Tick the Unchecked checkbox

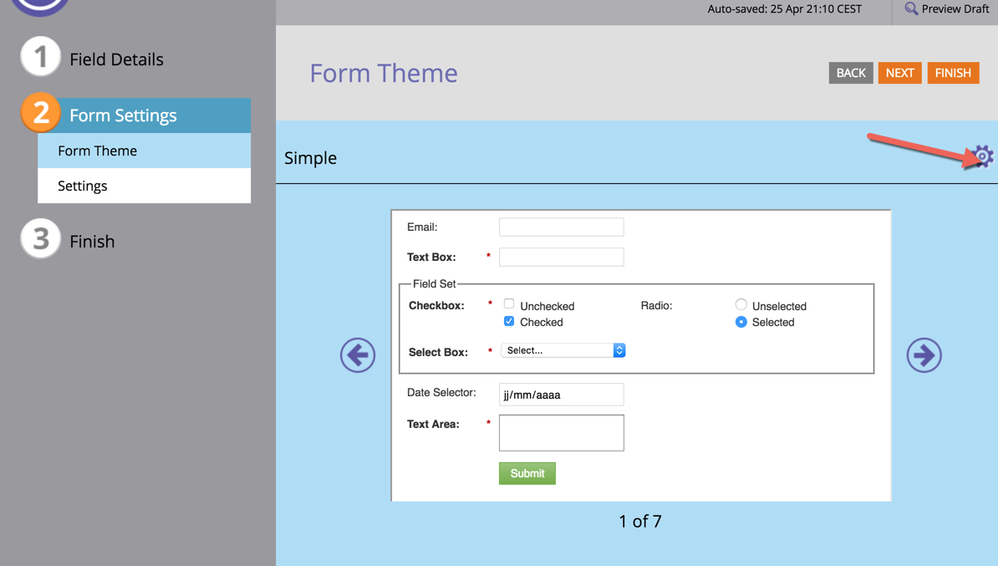509,304
